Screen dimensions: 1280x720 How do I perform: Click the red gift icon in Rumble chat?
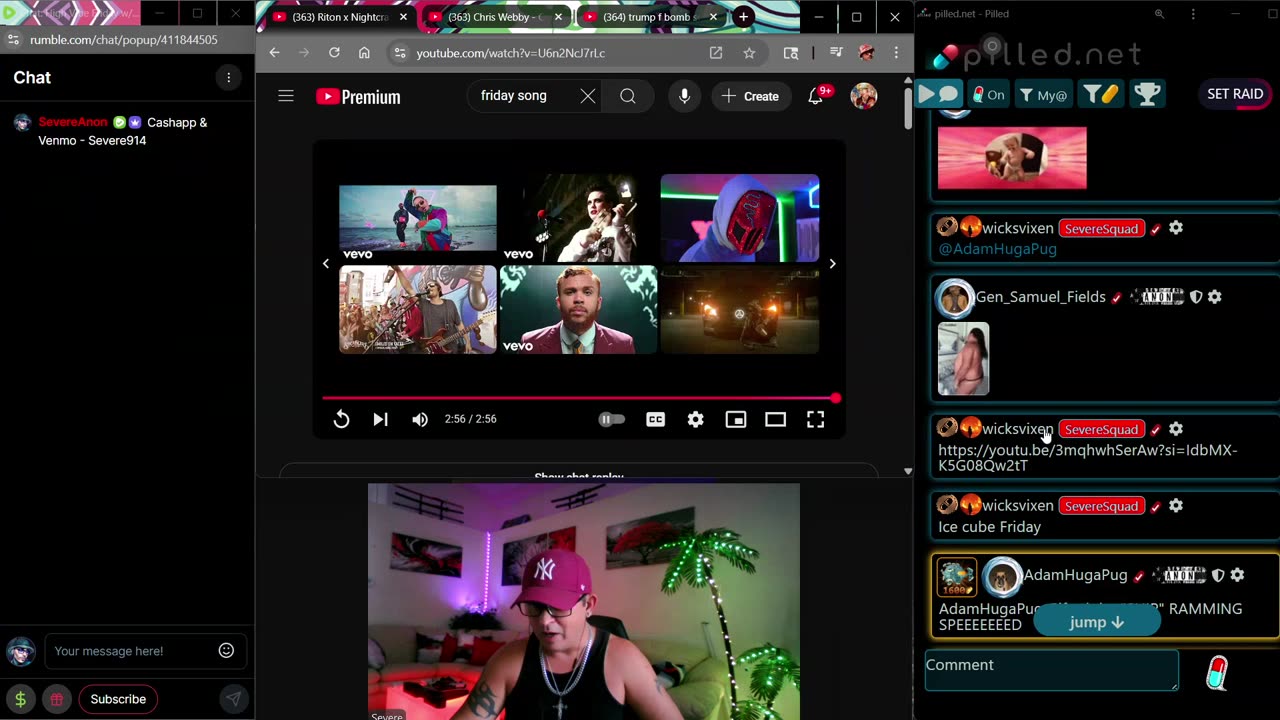(57, 699)
